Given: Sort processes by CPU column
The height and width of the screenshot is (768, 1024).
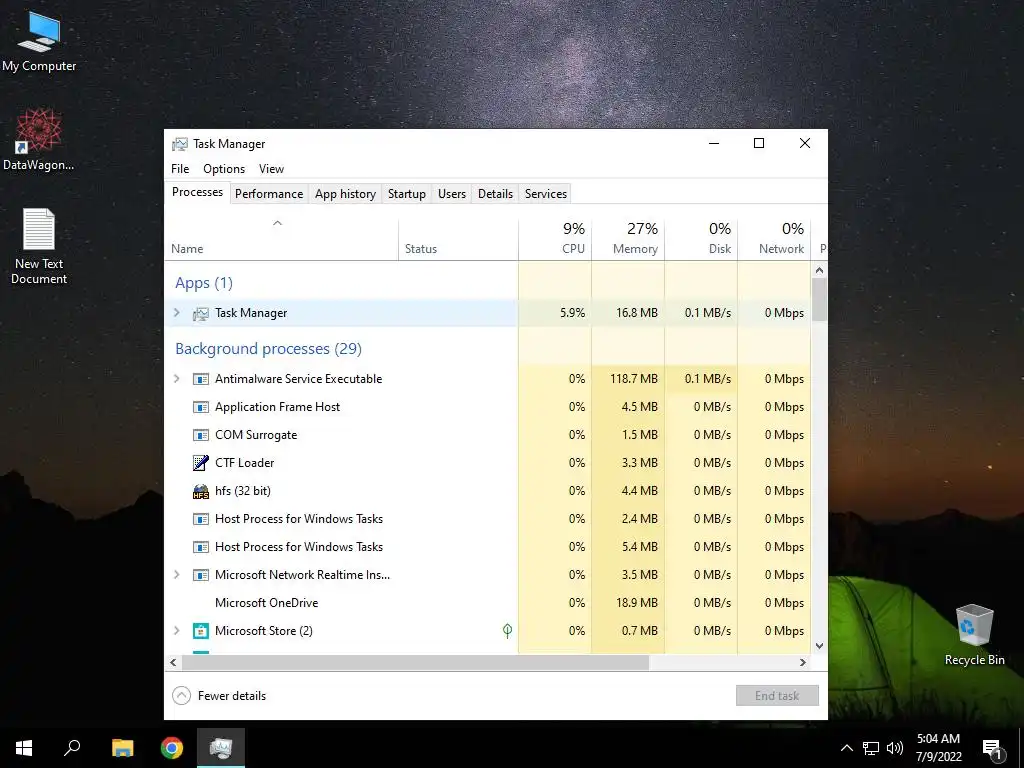Looking at the screenshot, I should (555, 240).
